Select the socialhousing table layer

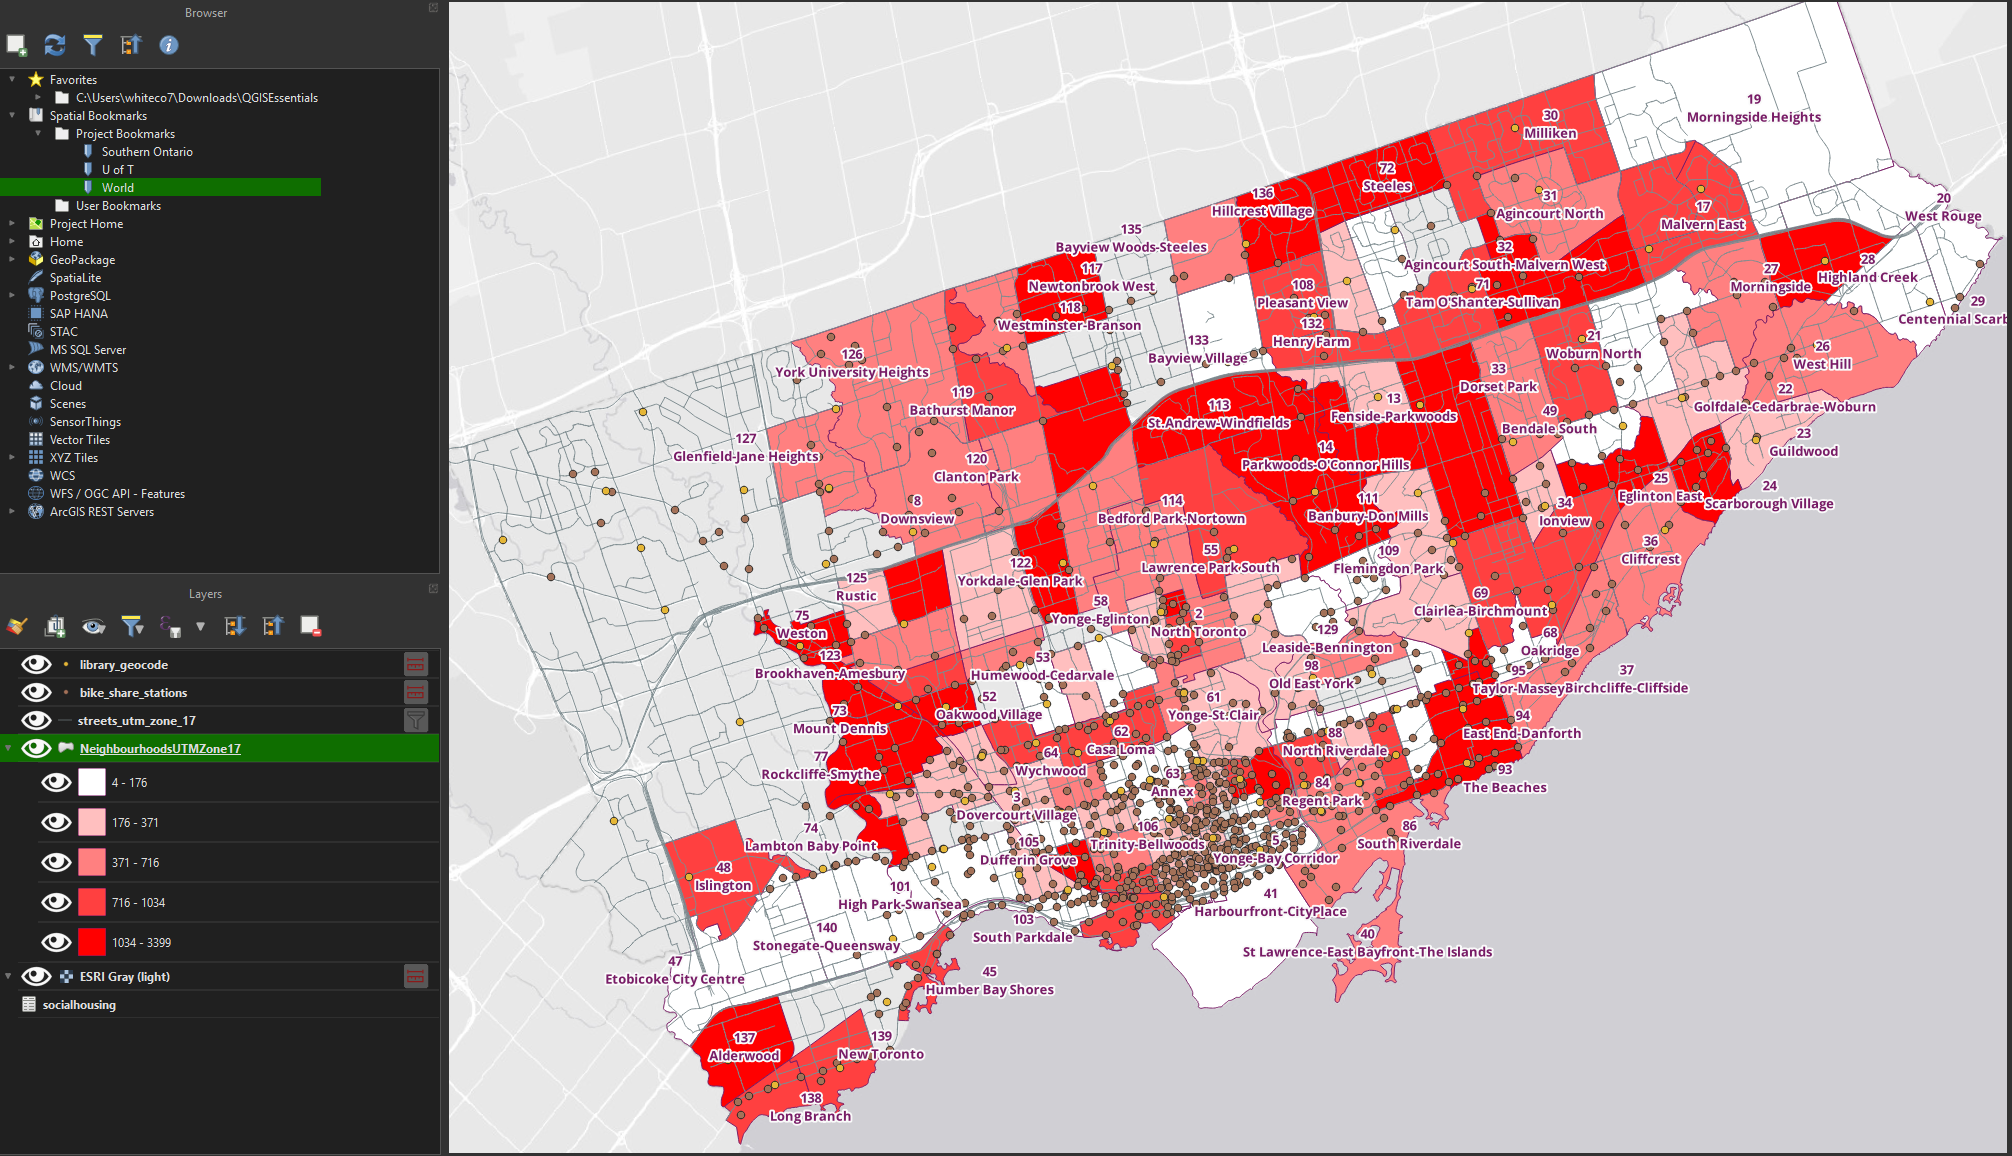[79, 1004]
